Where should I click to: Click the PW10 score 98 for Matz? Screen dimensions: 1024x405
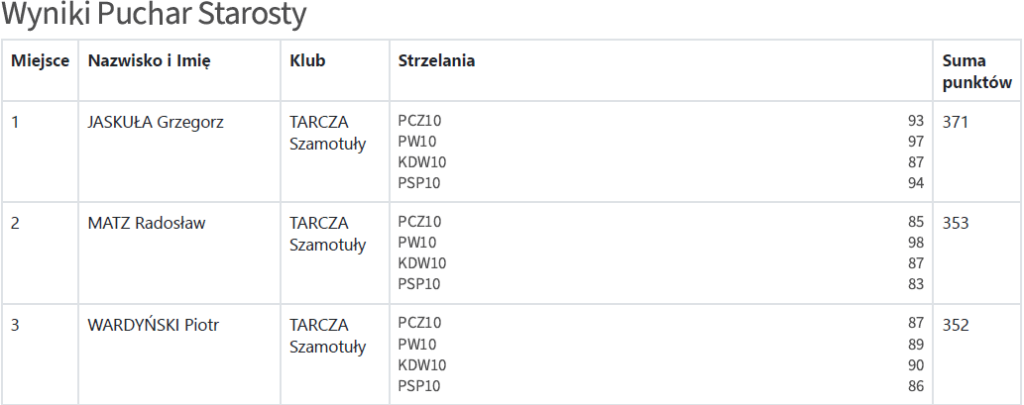916,242
